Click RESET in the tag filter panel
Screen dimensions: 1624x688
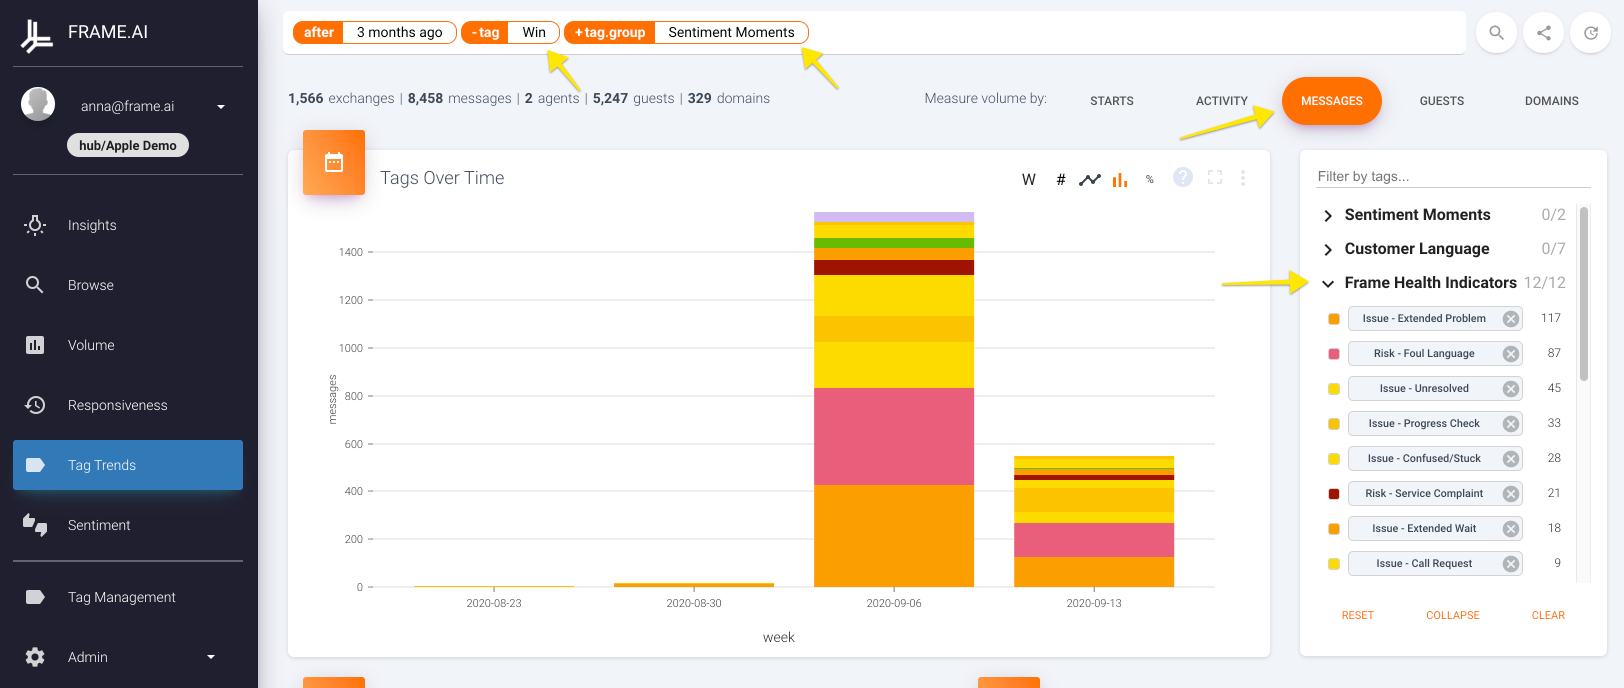pyautogui.click(x=1357, y=615)
